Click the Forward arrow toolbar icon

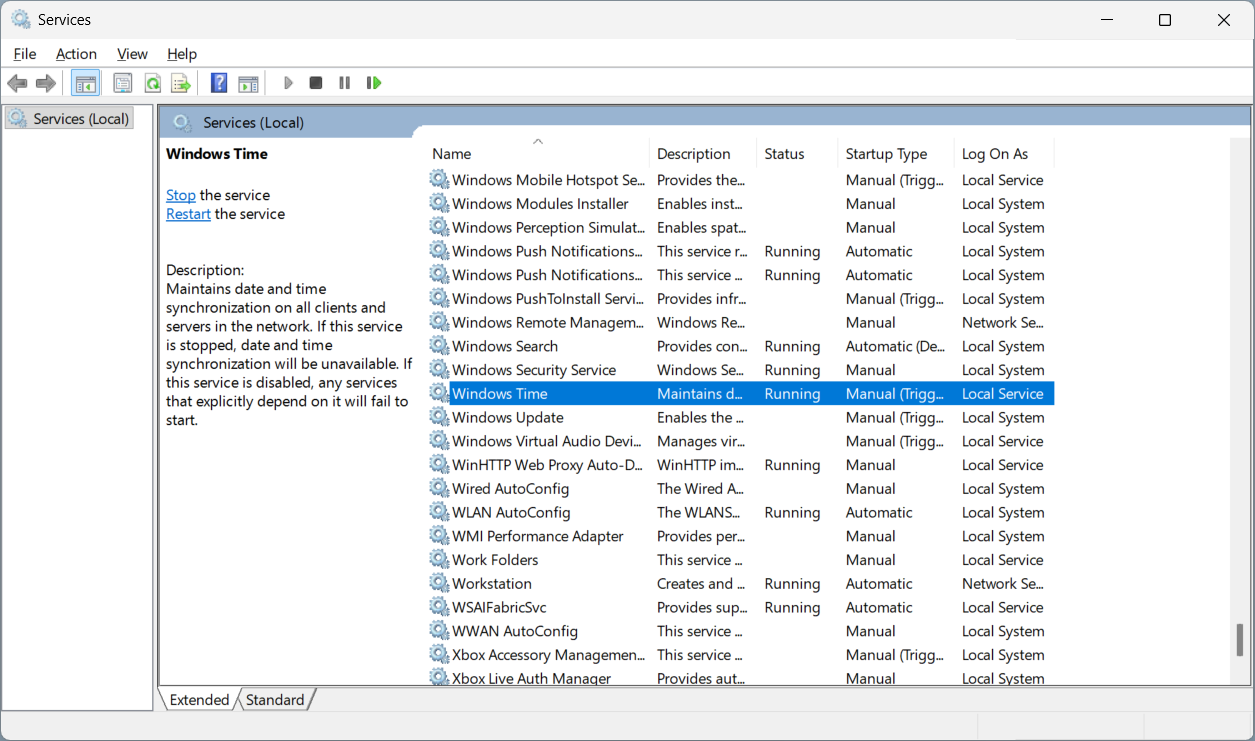tap(45, 83)
